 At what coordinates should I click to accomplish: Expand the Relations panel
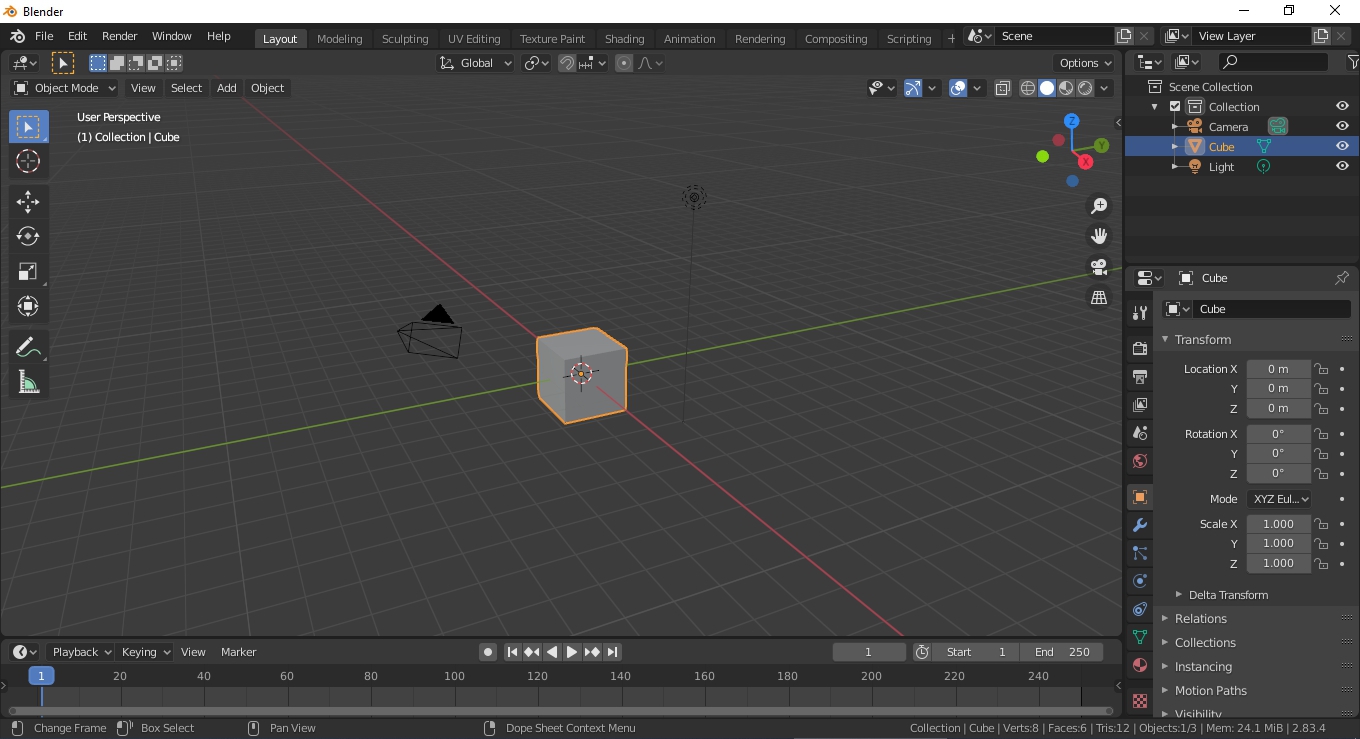pos(1200,619)
